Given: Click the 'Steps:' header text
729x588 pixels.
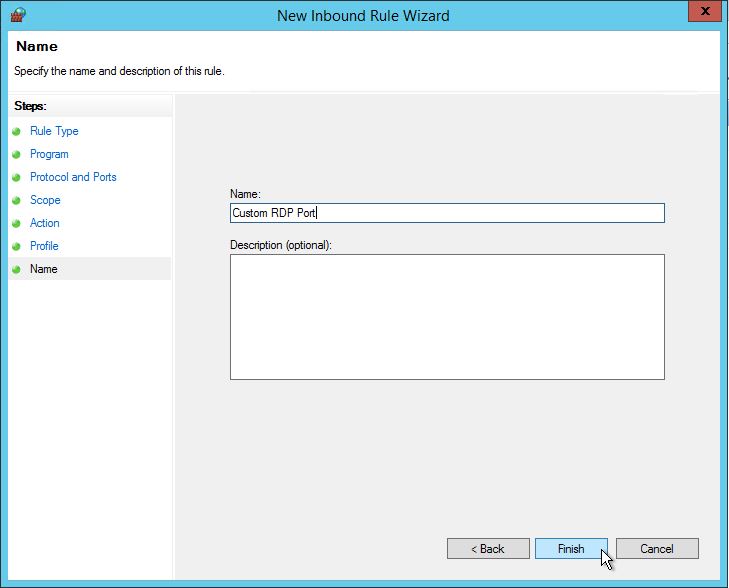Looking at the screenshot, I should (x=30, y=106).
